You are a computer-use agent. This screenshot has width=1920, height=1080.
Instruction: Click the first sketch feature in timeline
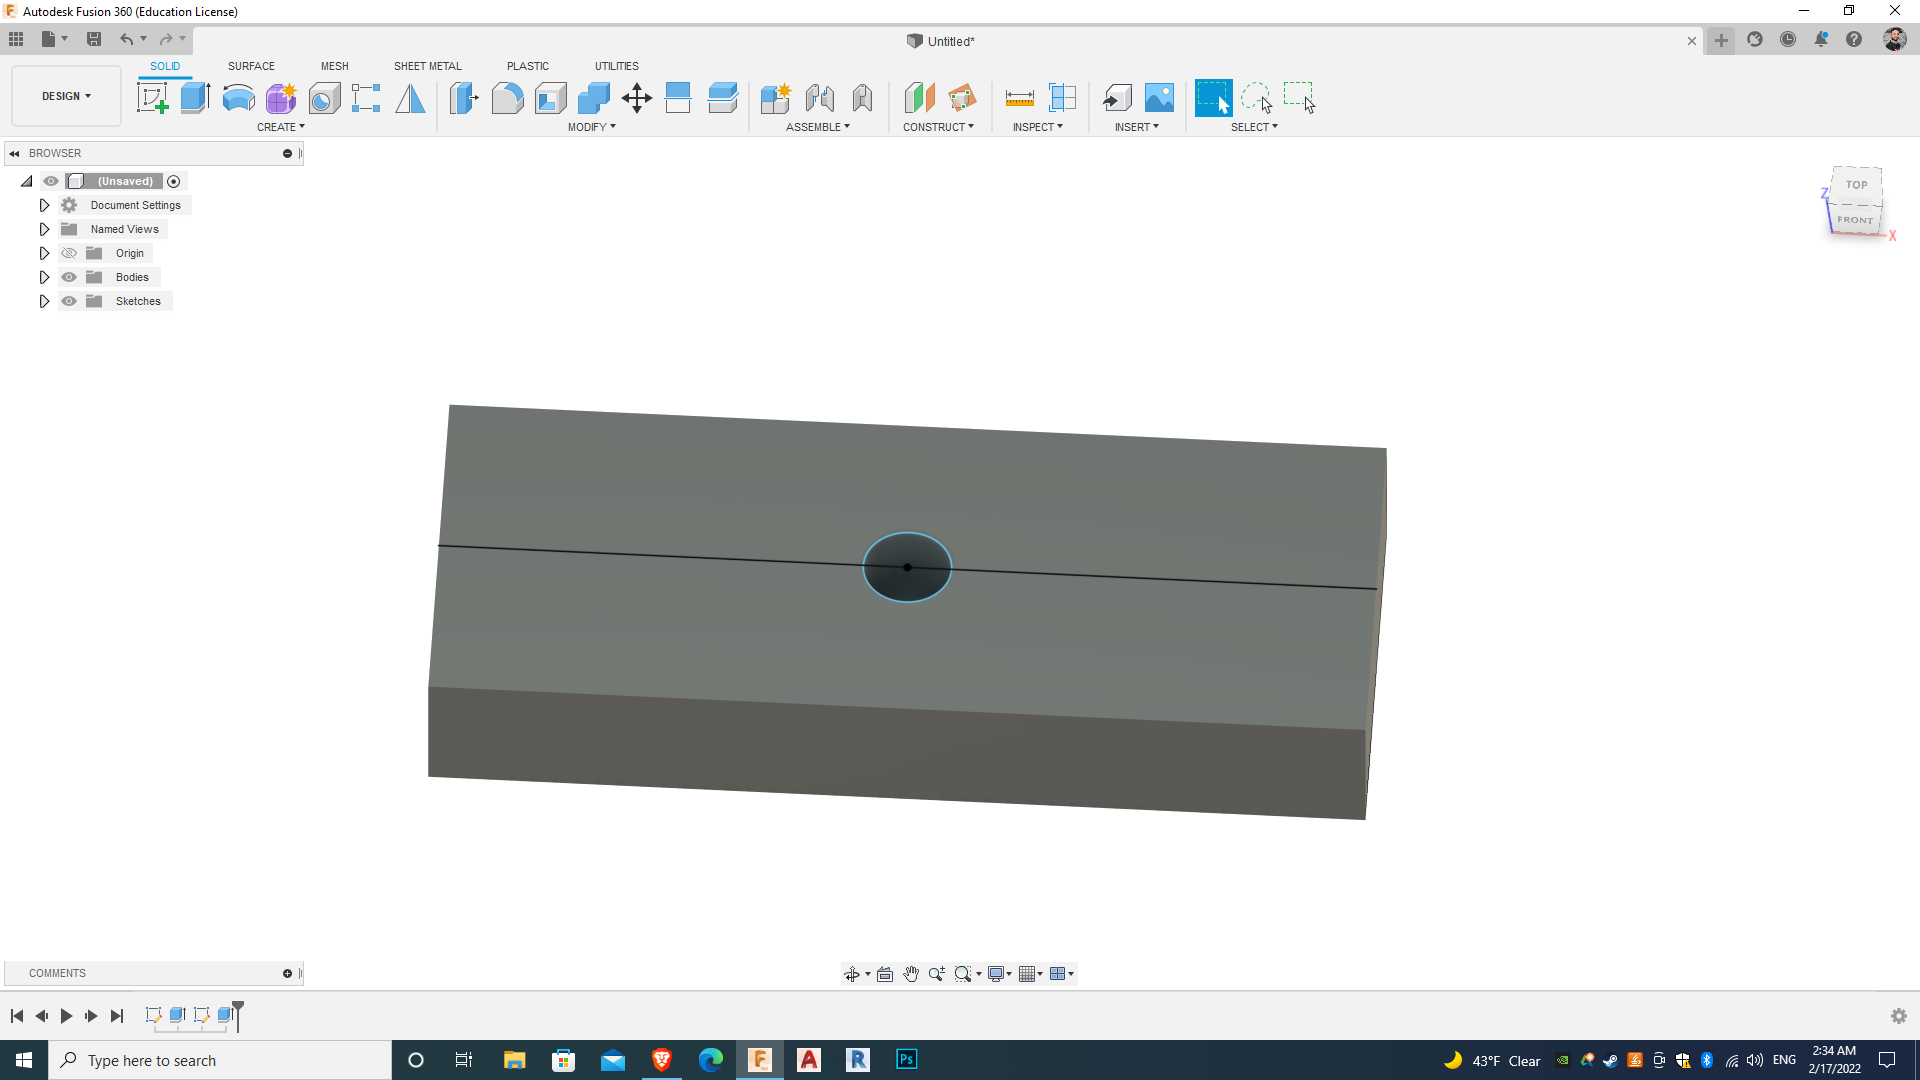point(153,1015)
